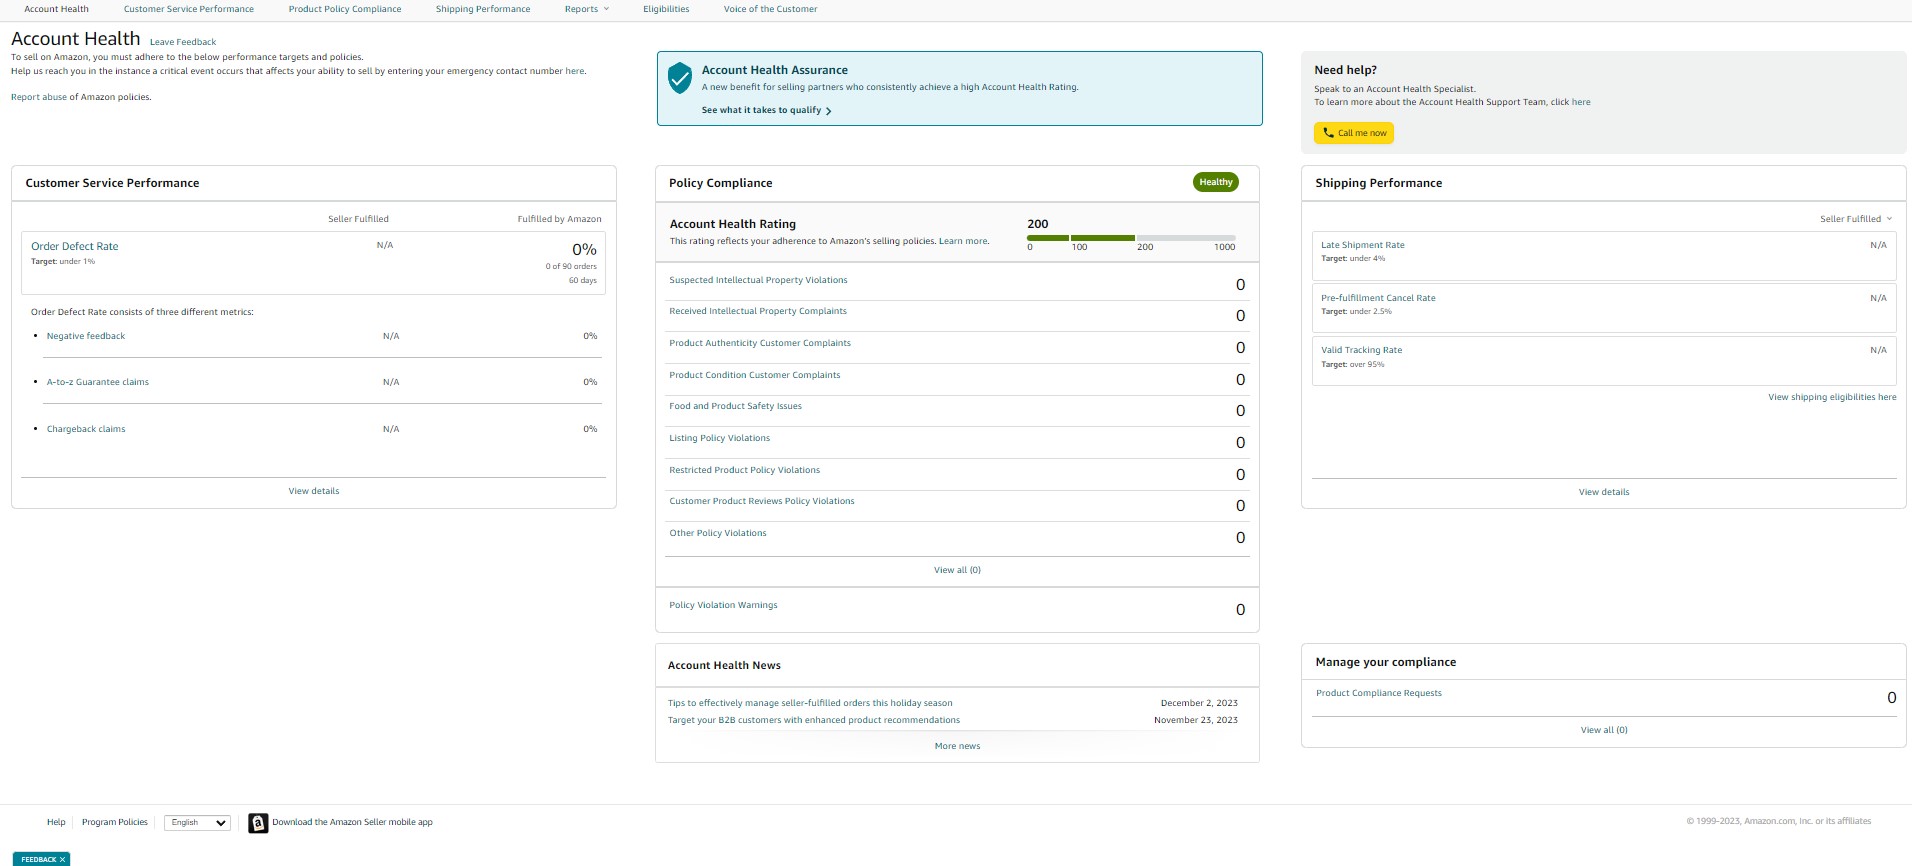
Task: Click View all (0) under Manage your compliance
Action: click(1604, 730)
